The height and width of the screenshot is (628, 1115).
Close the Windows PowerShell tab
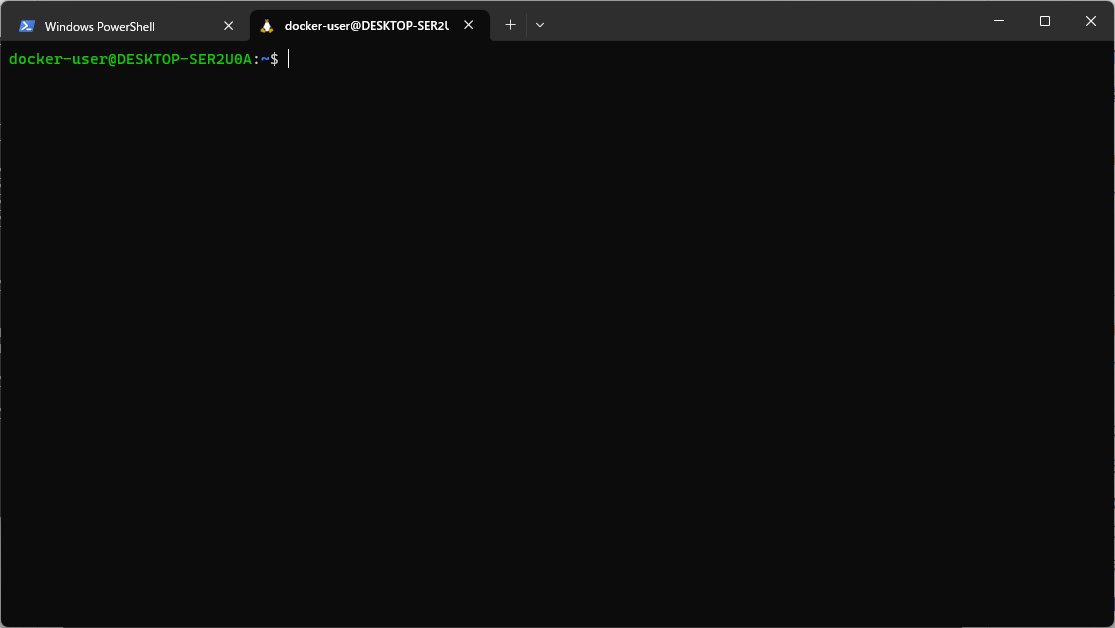click(228, 24)
